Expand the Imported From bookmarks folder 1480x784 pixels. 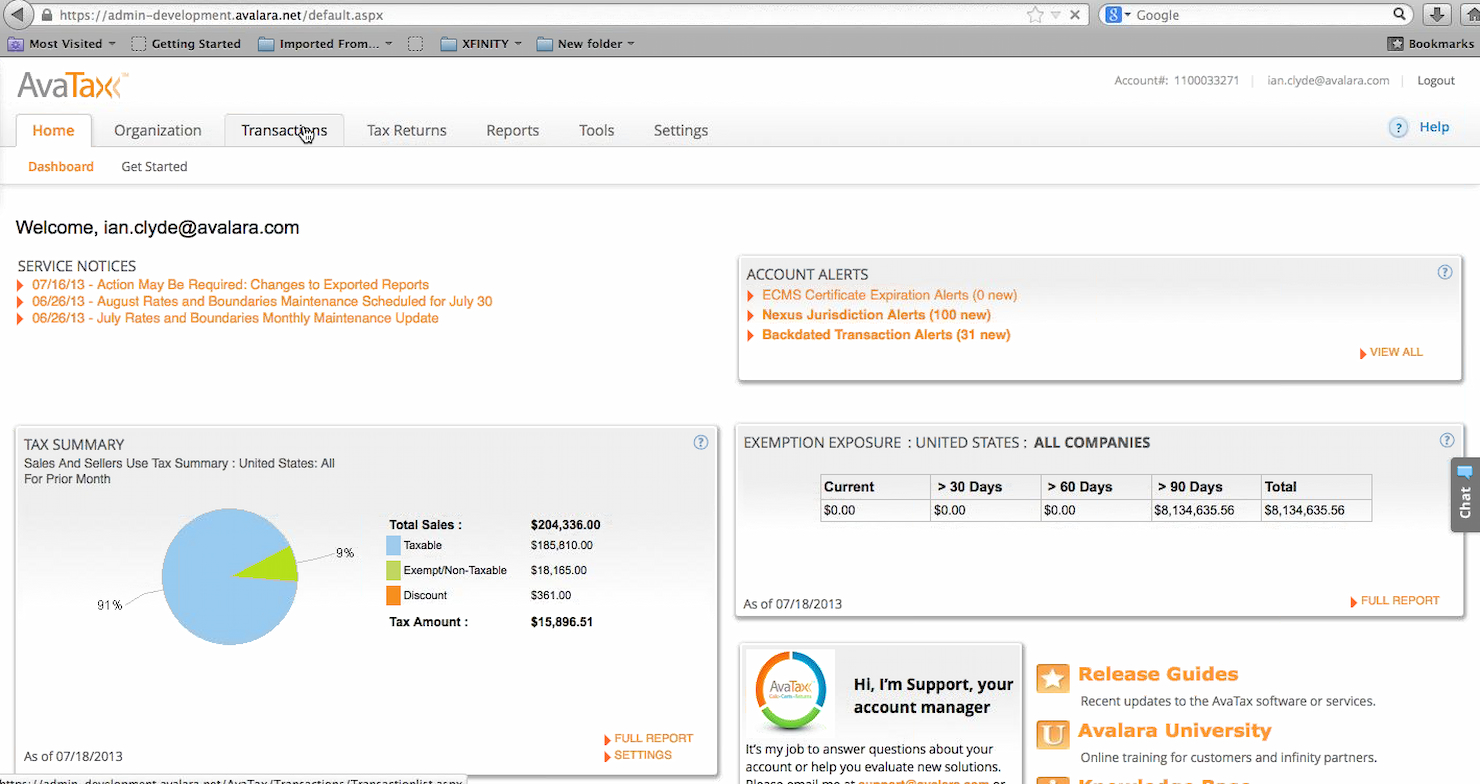[x=325, y=44]
